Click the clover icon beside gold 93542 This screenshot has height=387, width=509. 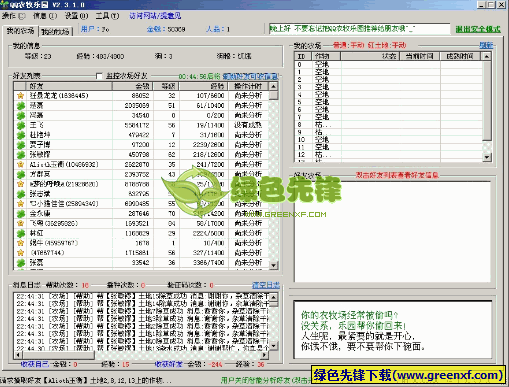click(21, 263)
